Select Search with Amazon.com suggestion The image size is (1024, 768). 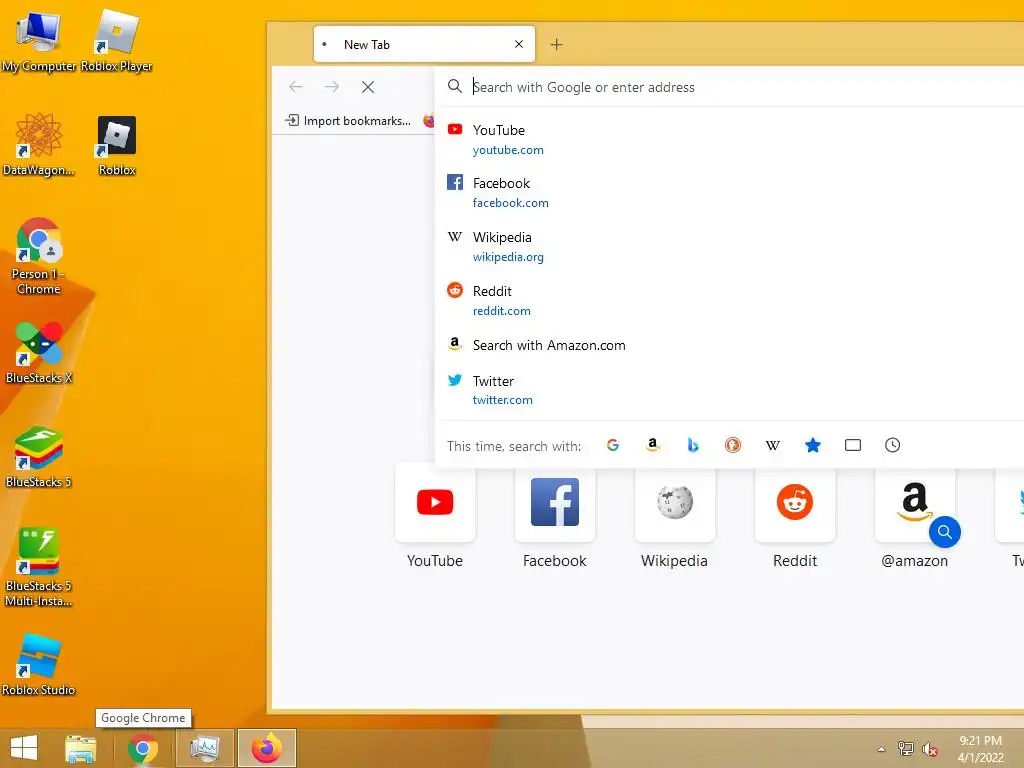[729, 345]
